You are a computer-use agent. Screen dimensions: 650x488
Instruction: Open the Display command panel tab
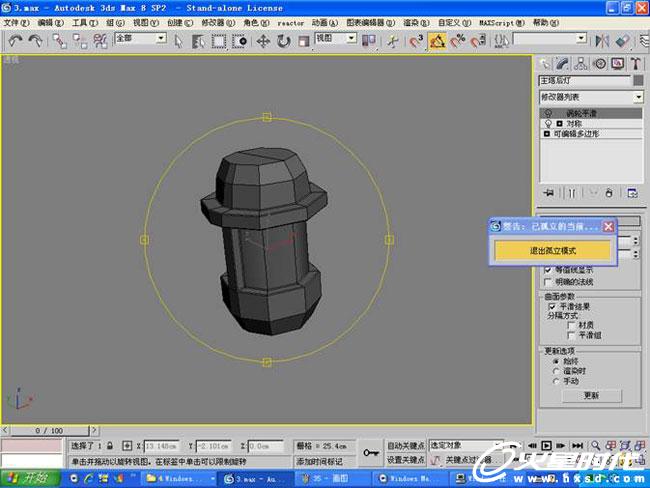pos(618,63)
